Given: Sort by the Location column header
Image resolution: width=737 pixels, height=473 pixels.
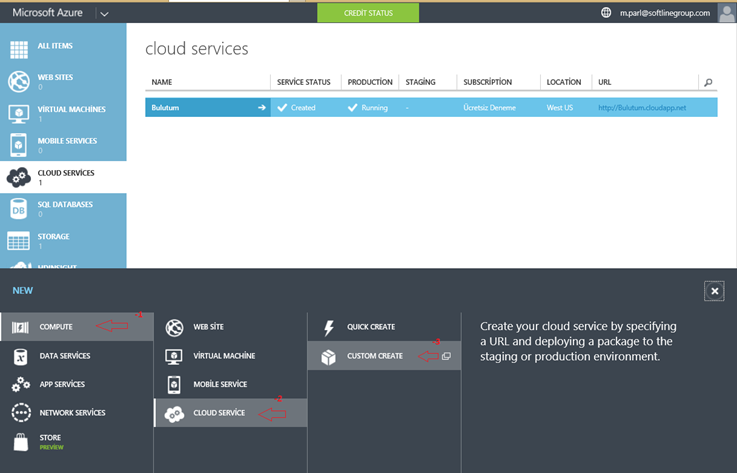Looking at the screenshot, I should pos(564,82).
